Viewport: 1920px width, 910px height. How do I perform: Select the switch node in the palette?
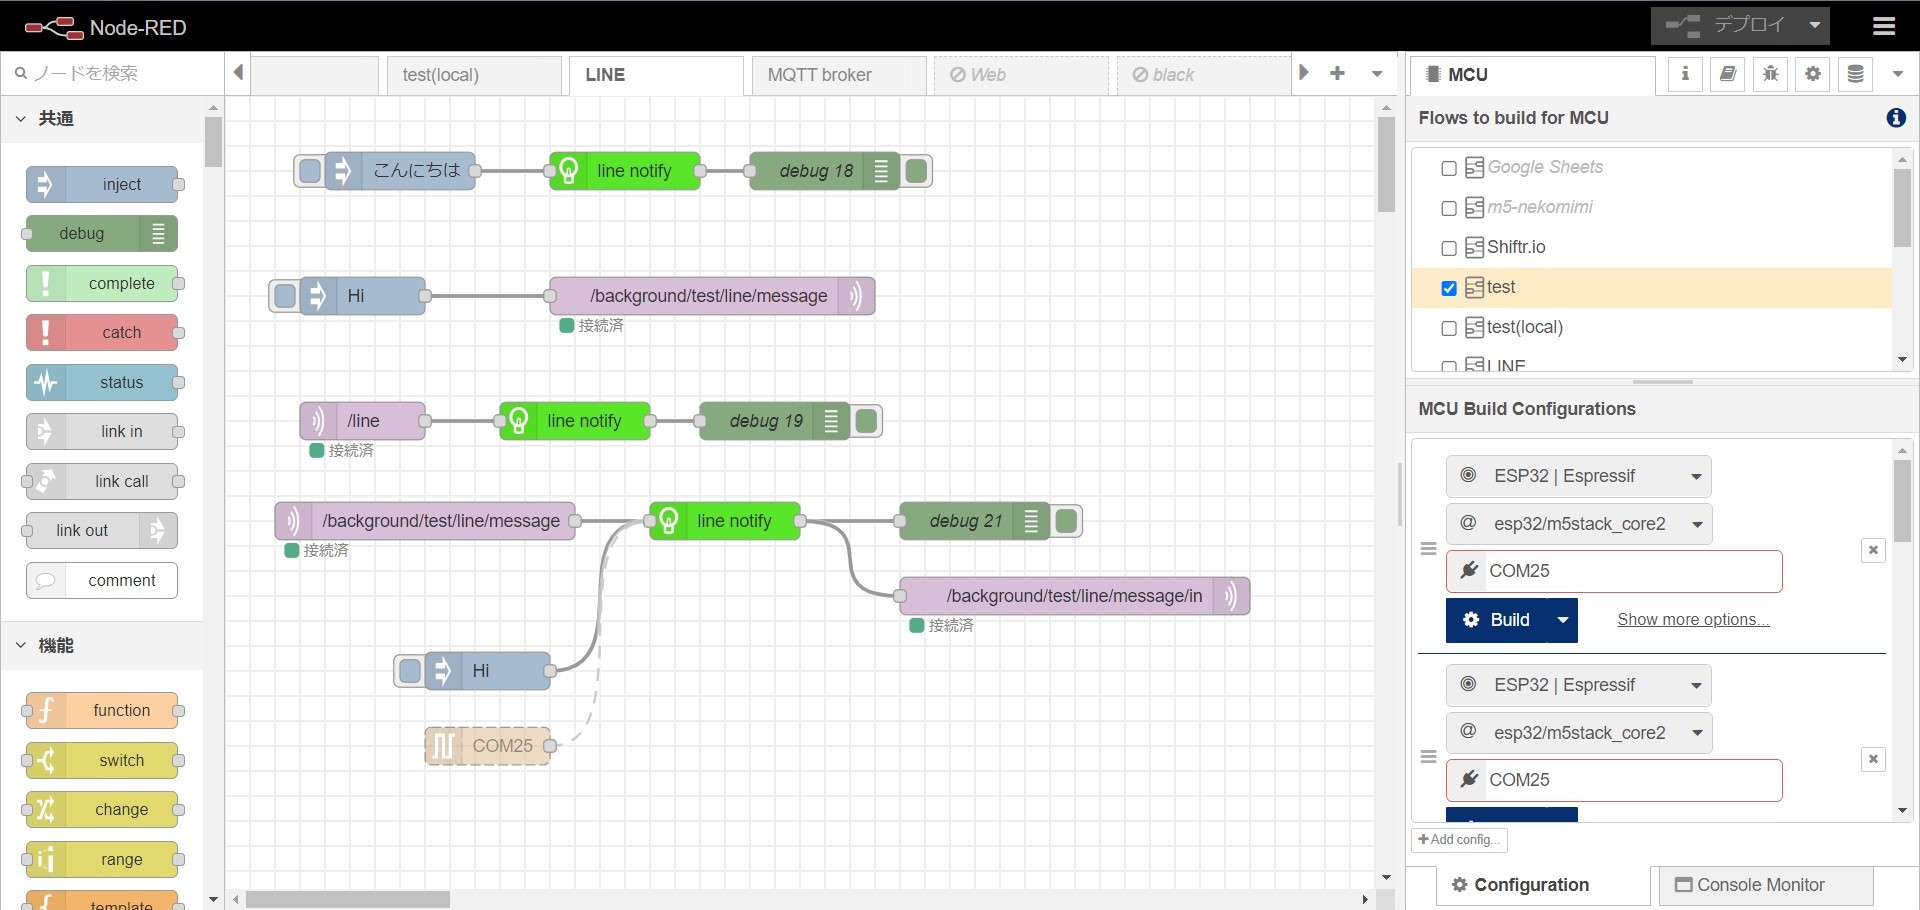[101, 760]
